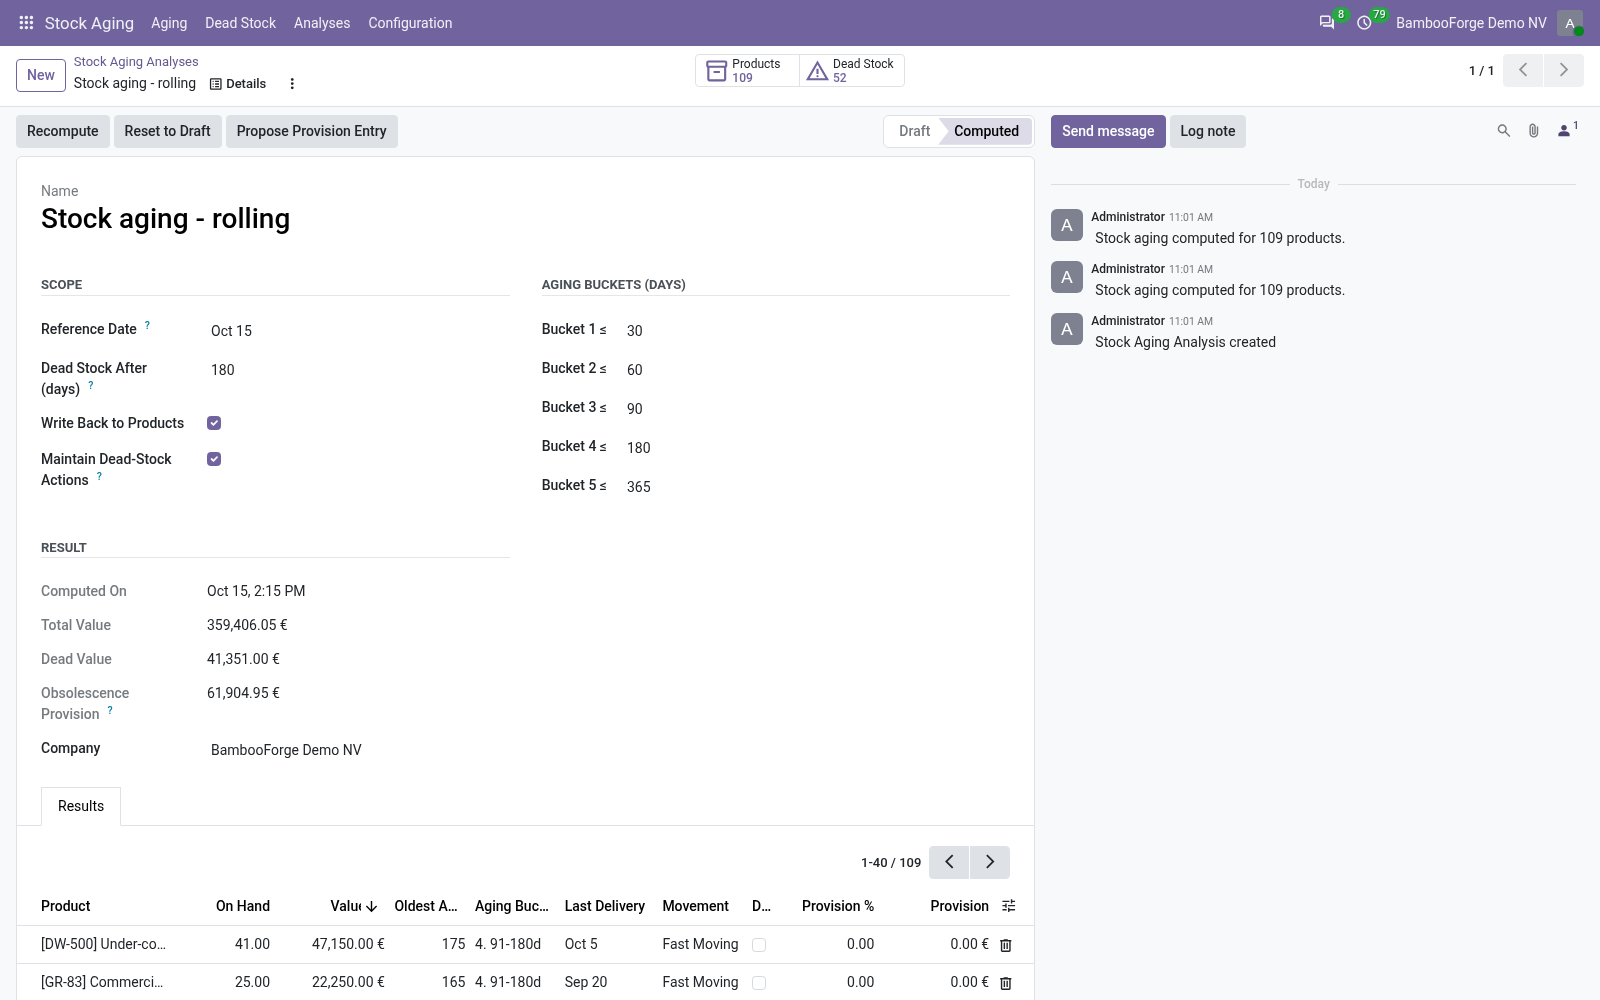Open column settings icon in results table
Screen dimensions: 1600x1000
(x=1008, y=906)
